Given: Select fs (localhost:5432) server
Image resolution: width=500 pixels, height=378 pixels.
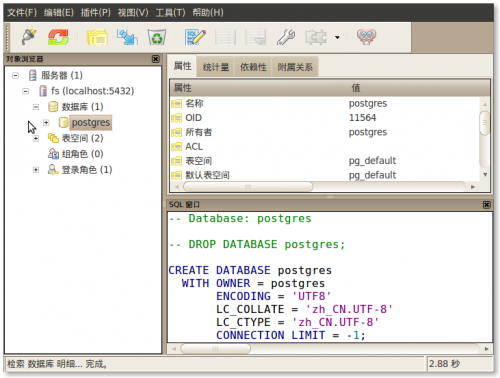Looking at the screenshot, I should pos(92,91).
